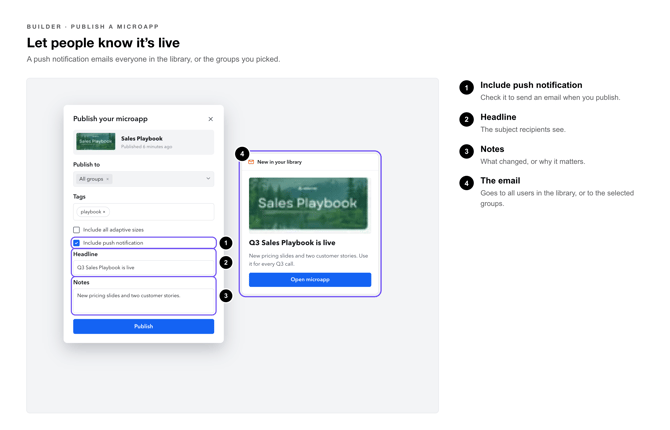Uncheck Include push notification checkbox
Image resolution: width=670 pixels, height=430 pixels.
pos(76,243)
